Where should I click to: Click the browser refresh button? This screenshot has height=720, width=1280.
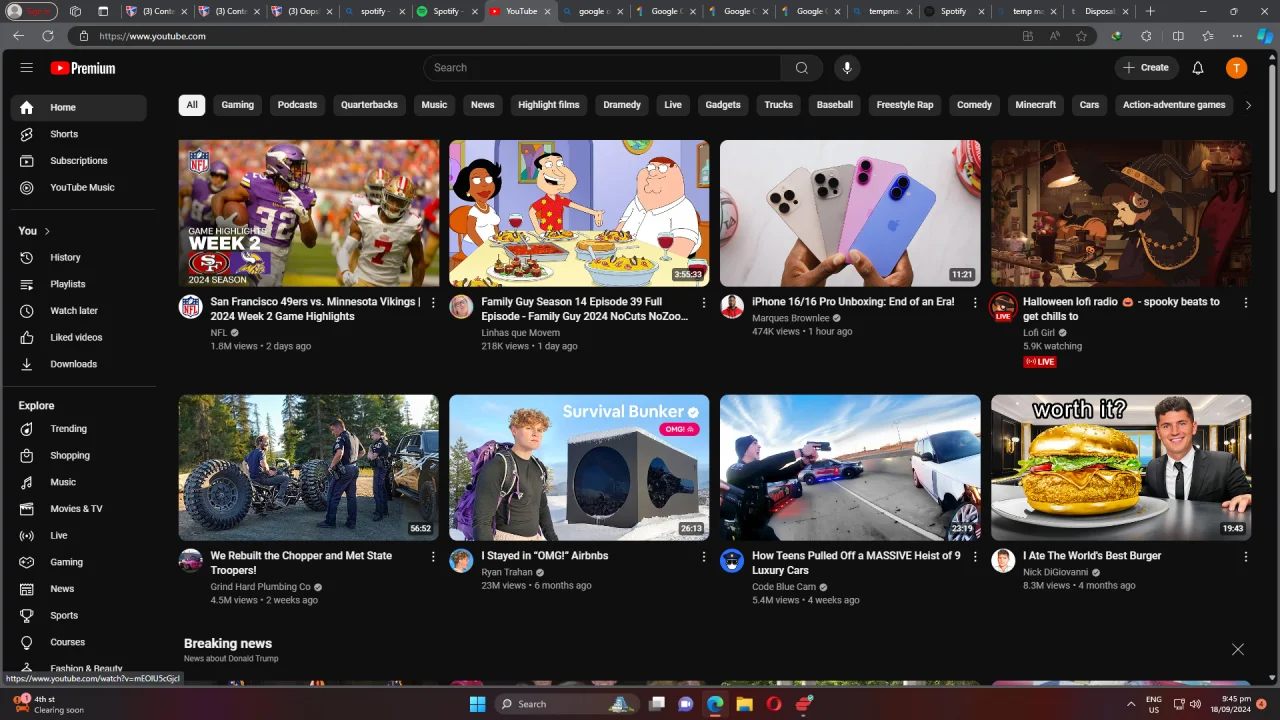point(47,36)
